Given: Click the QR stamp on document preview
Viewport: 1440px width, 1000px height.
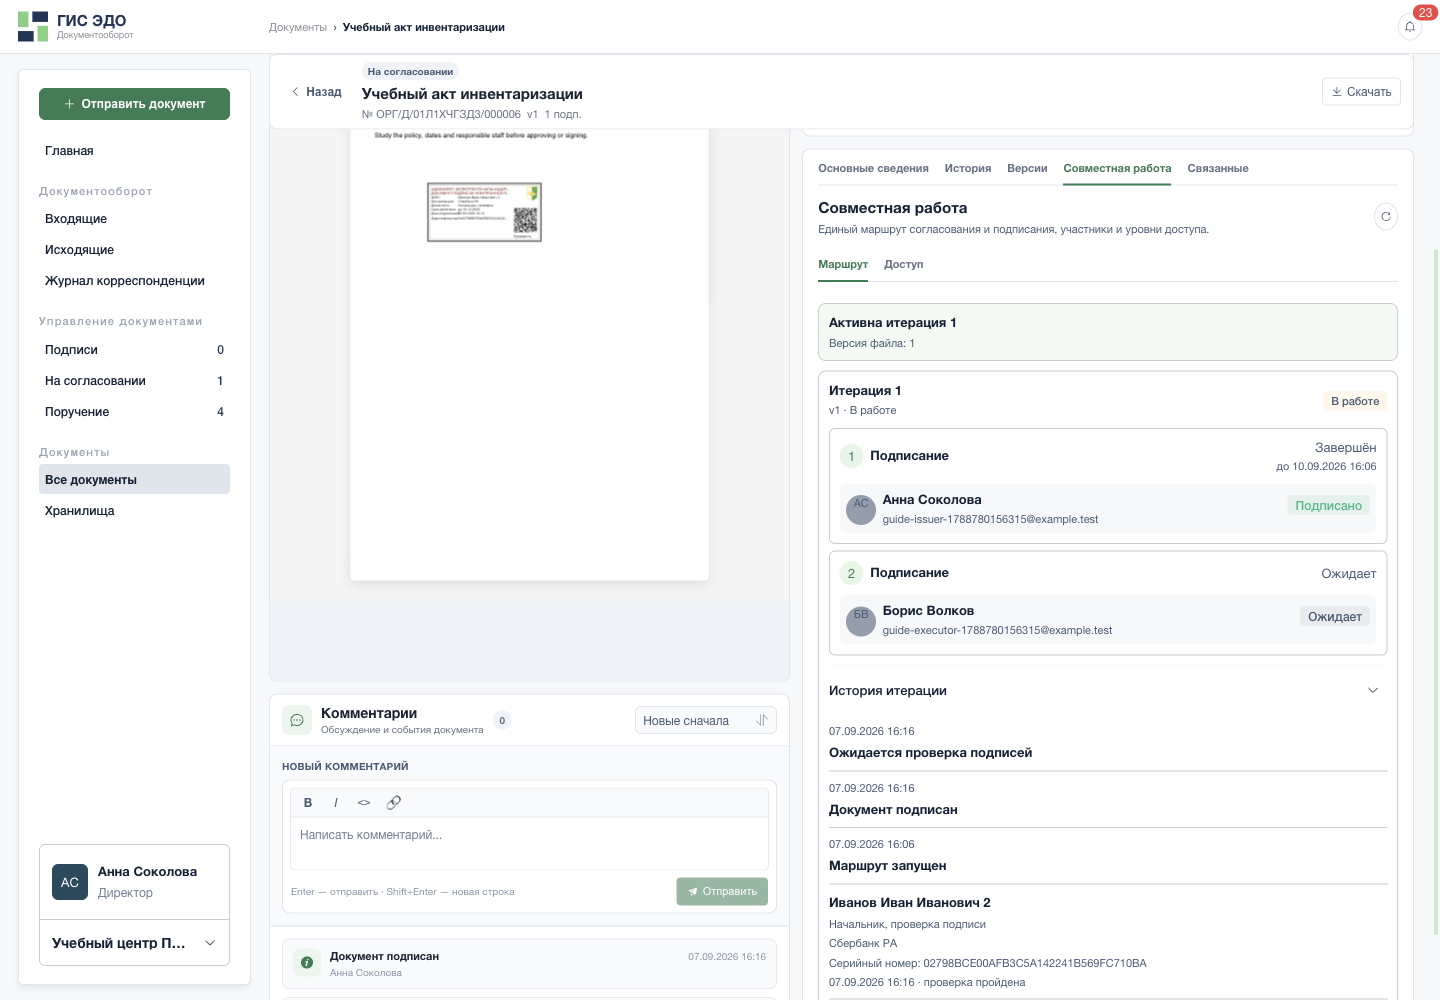Looking at the screenshot, I should (x=484, y=211).
